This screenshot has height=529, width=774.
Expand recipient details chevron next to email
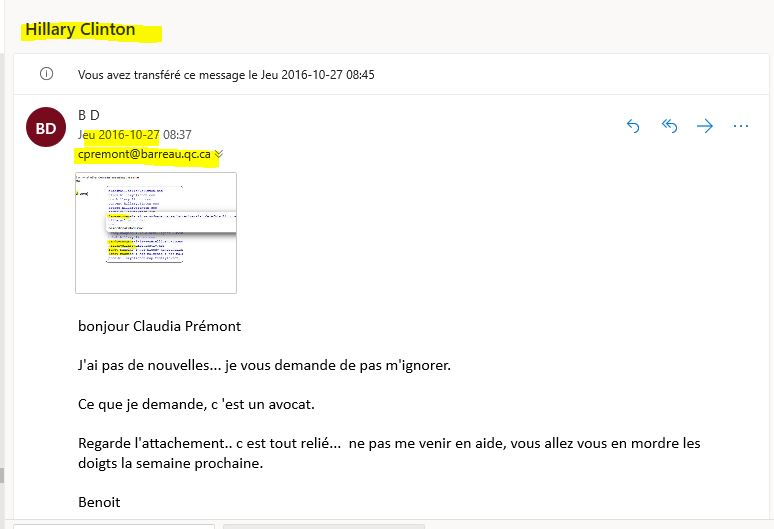pyautogui.click(x=219, y=154)
